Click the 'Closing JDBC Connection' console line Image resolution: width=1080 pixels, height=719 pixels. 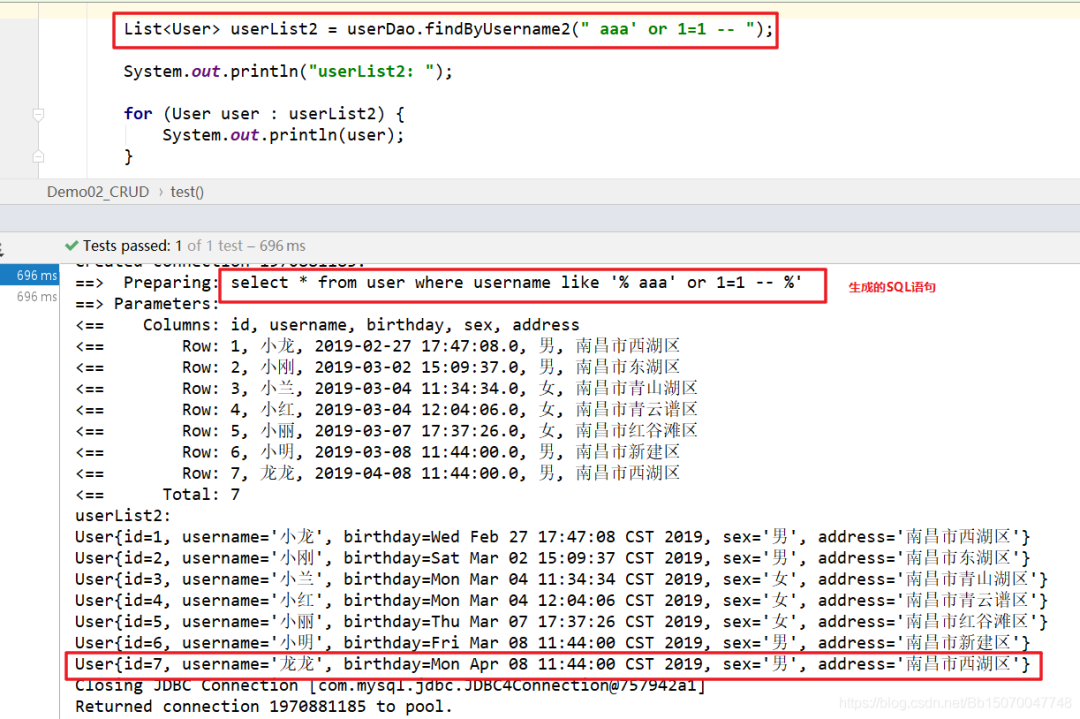(390, 686)
